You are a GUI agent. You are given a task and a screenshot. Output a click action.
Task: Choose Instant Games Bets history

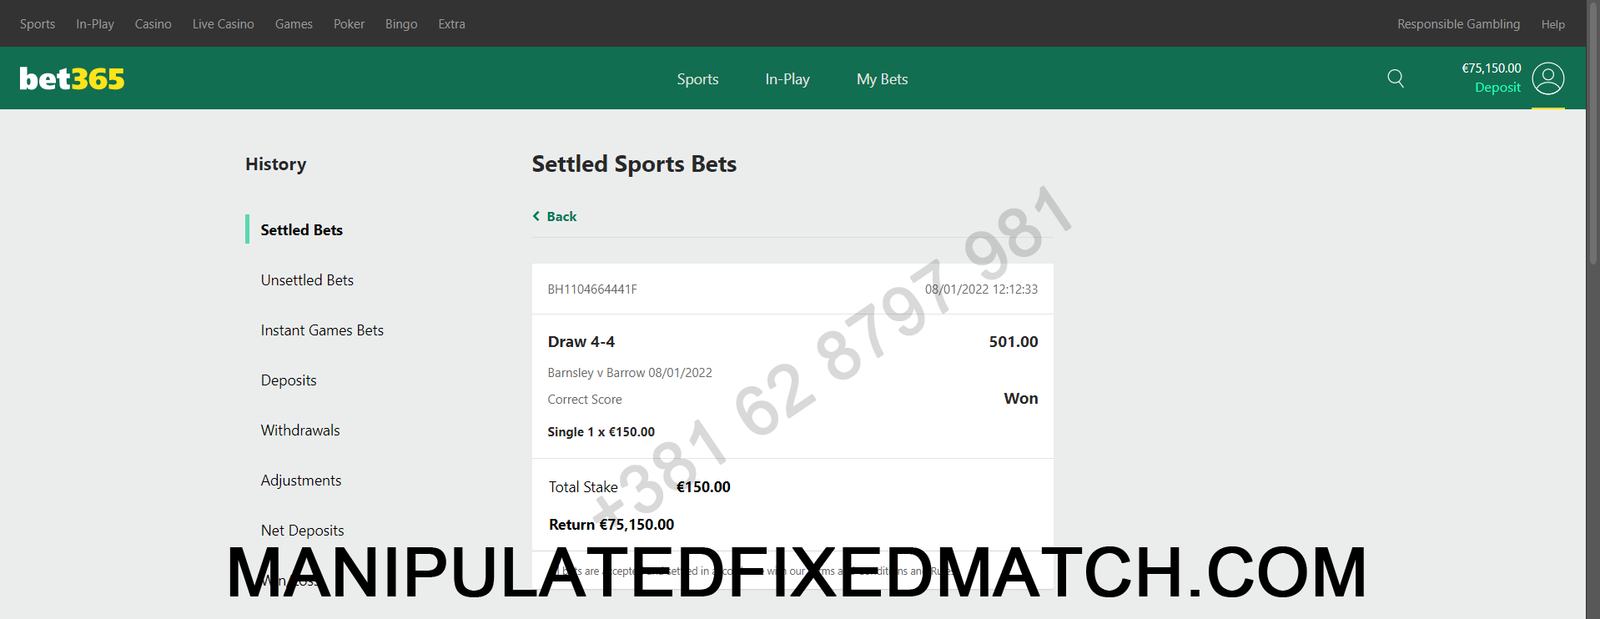point(322,330)
